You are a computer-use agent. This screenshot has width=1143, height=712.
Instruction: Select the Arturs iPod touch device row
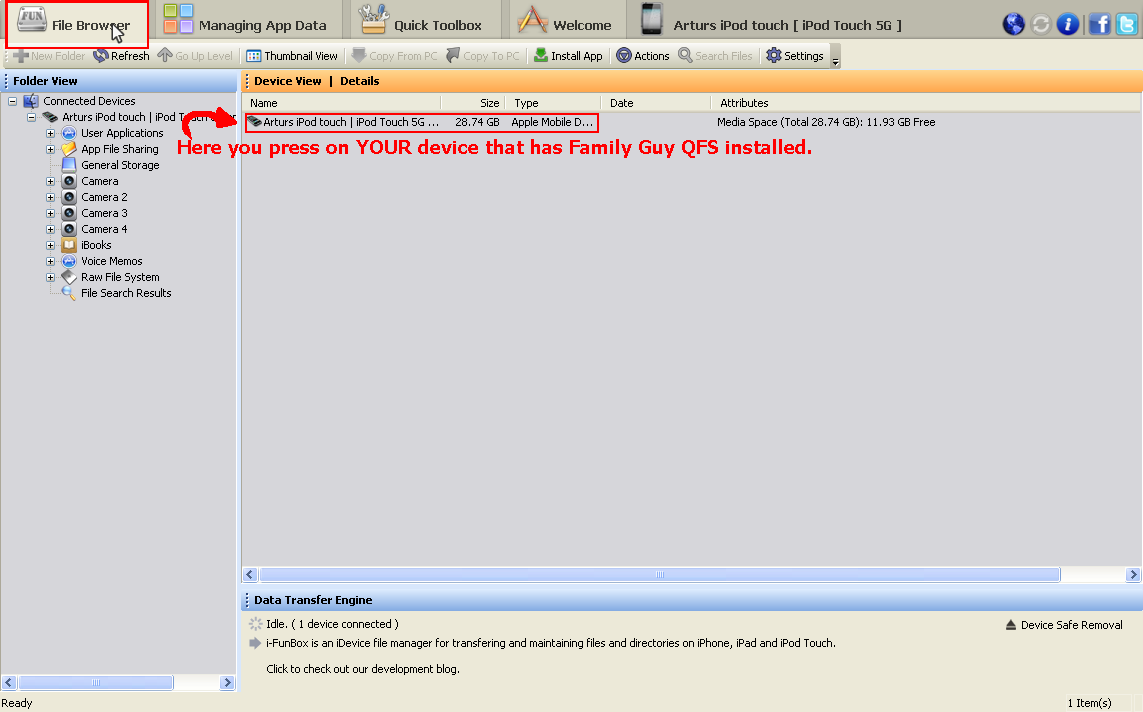(x=421, y=122)
